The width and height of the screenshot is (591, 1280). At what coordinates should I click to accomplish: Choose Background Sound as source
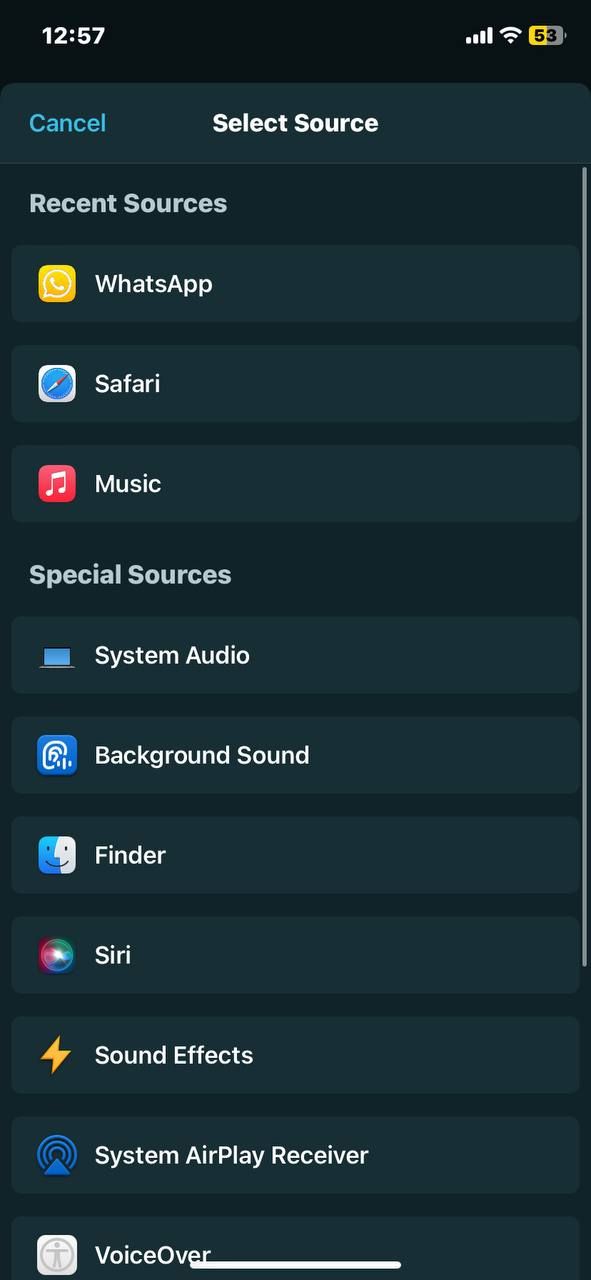point(295,755)
